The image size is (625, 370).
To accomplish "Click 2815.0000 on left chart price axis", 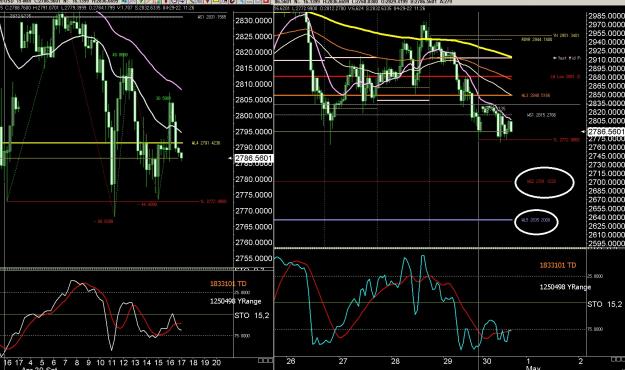I will pos(254,68).
